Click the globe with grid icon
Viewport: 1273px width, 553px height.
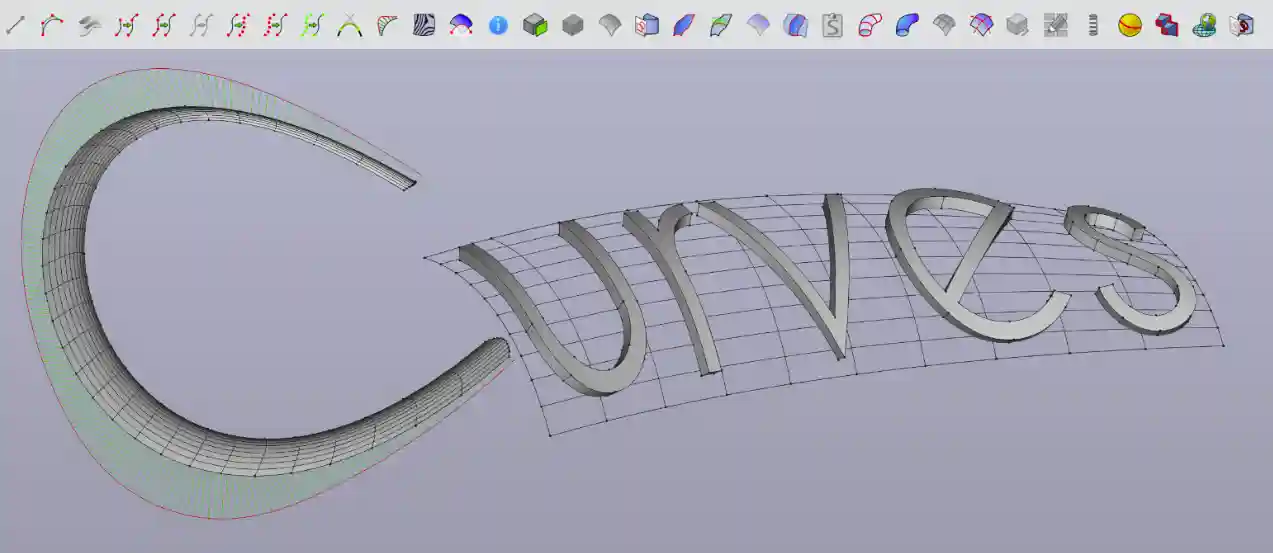pyautogui.click(x=1204, y=25)
